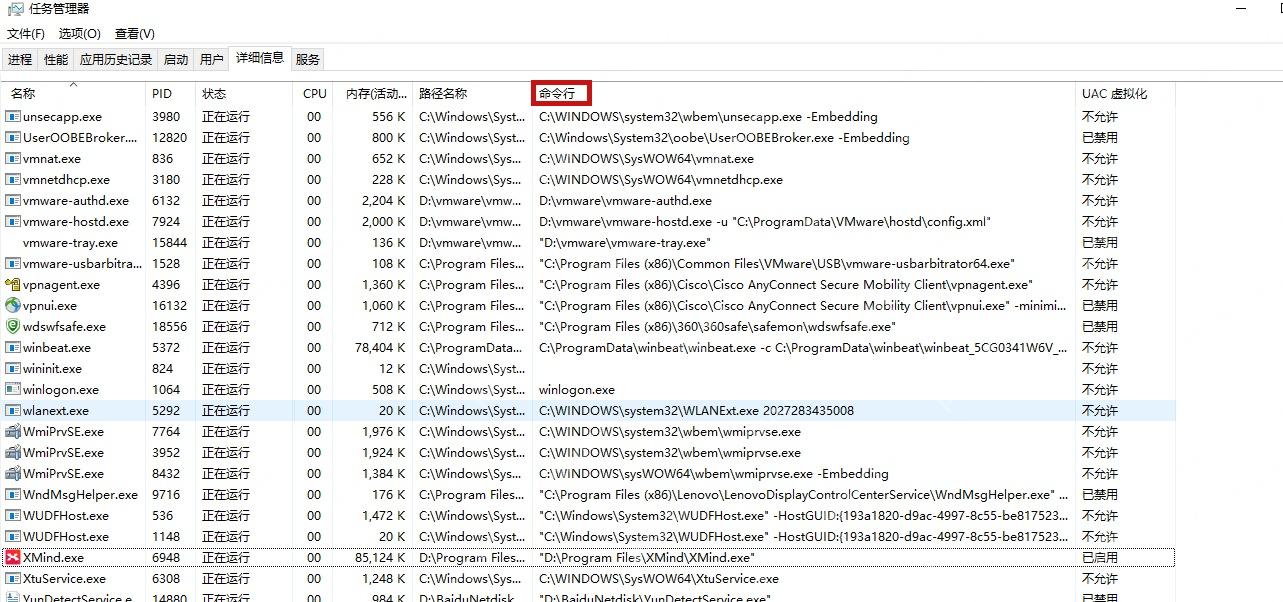
Task: Click the XtuService.exe process icon
Action: [x=13, y=579]
